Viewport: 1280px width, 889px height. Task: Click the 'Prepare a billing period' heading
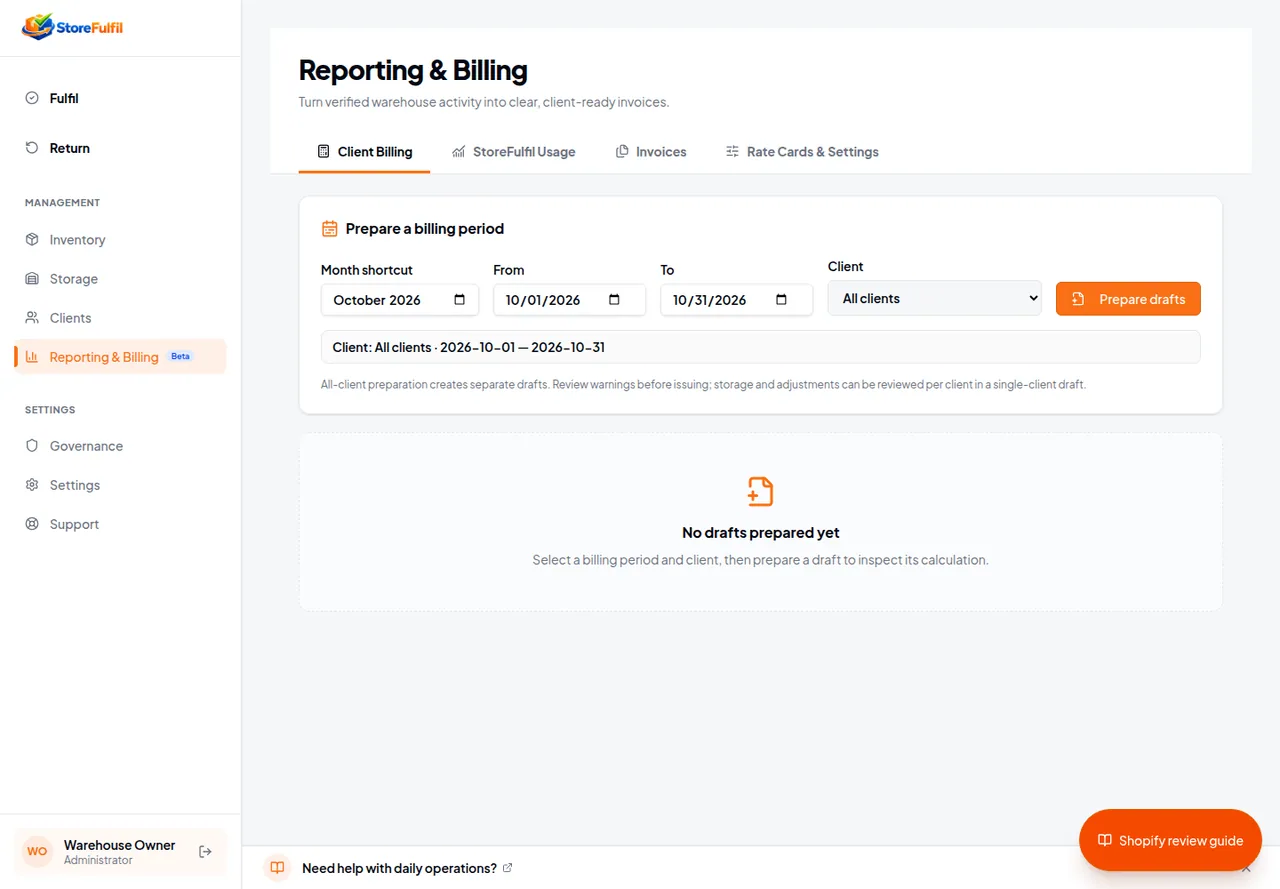point(425,229)
